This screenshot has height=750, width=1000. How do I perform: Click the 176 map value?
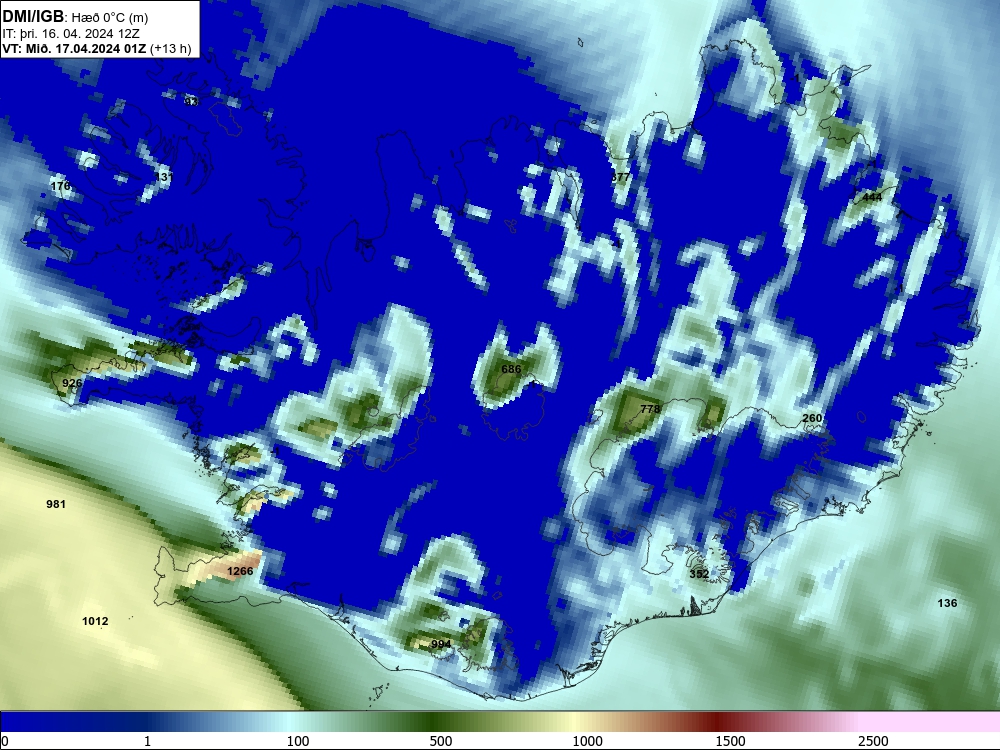61,186
